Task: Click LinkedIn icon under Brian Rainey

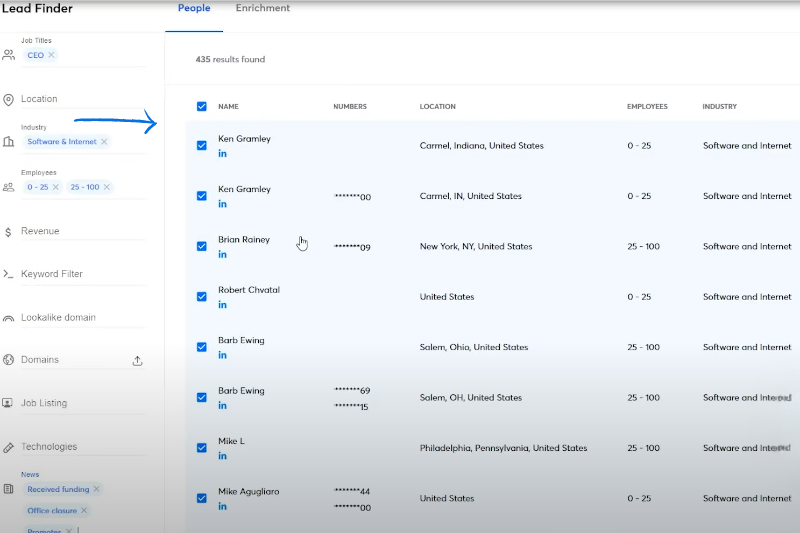Action: pos(223,255)
